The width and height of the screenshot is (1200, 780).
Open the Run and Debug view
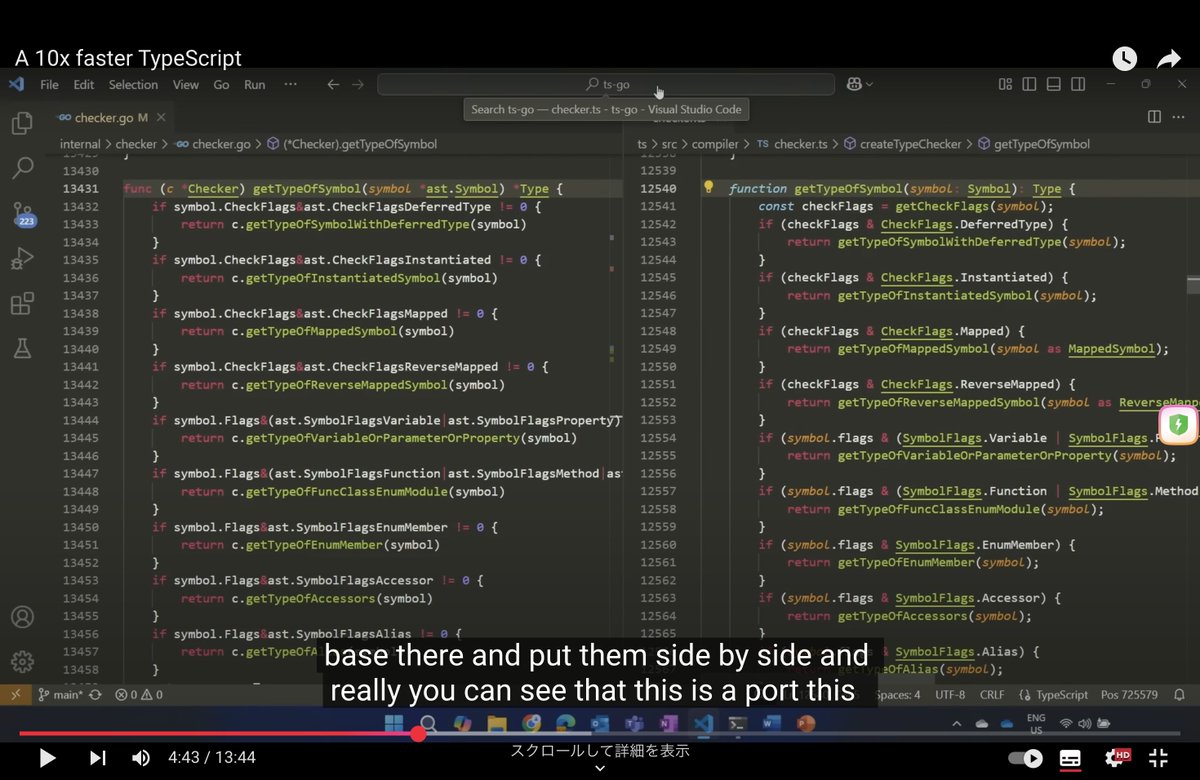(22, 259)
